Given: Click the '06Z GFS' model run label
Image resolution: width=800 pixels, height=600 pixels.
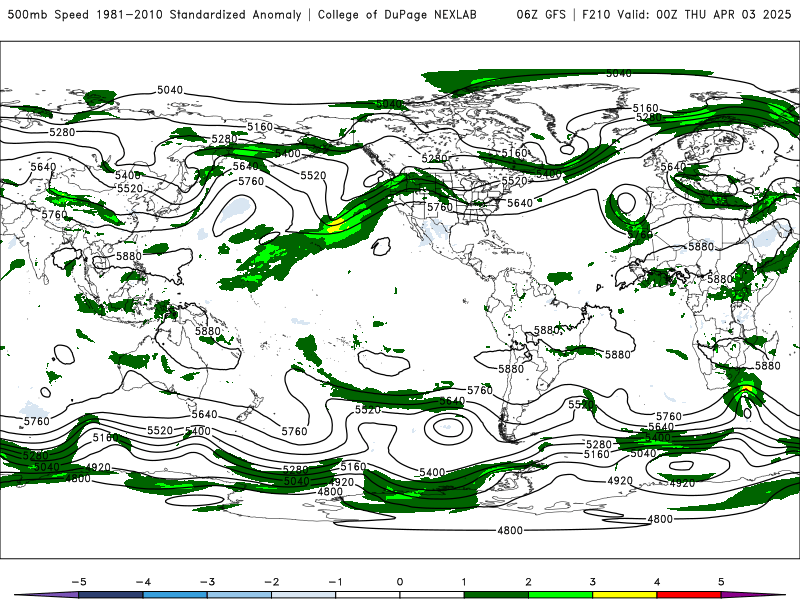Looking at the screenshot, I should 541,15.
